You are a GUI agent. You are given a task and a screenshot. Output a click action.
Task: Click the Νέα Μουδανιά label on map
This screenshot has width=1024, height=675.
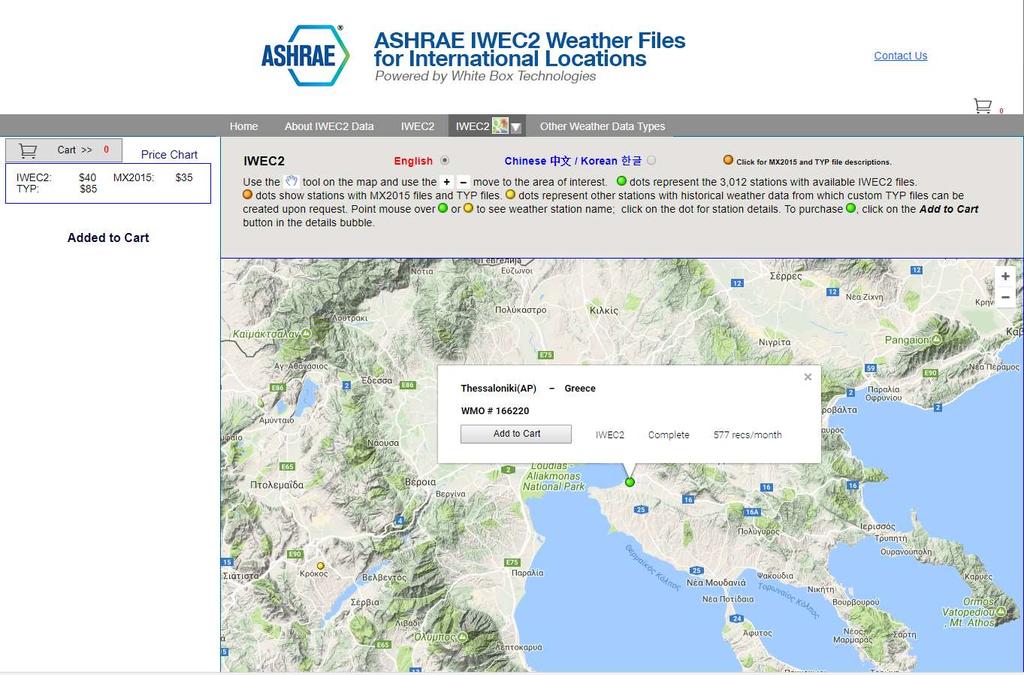click(x=716, y=582)
